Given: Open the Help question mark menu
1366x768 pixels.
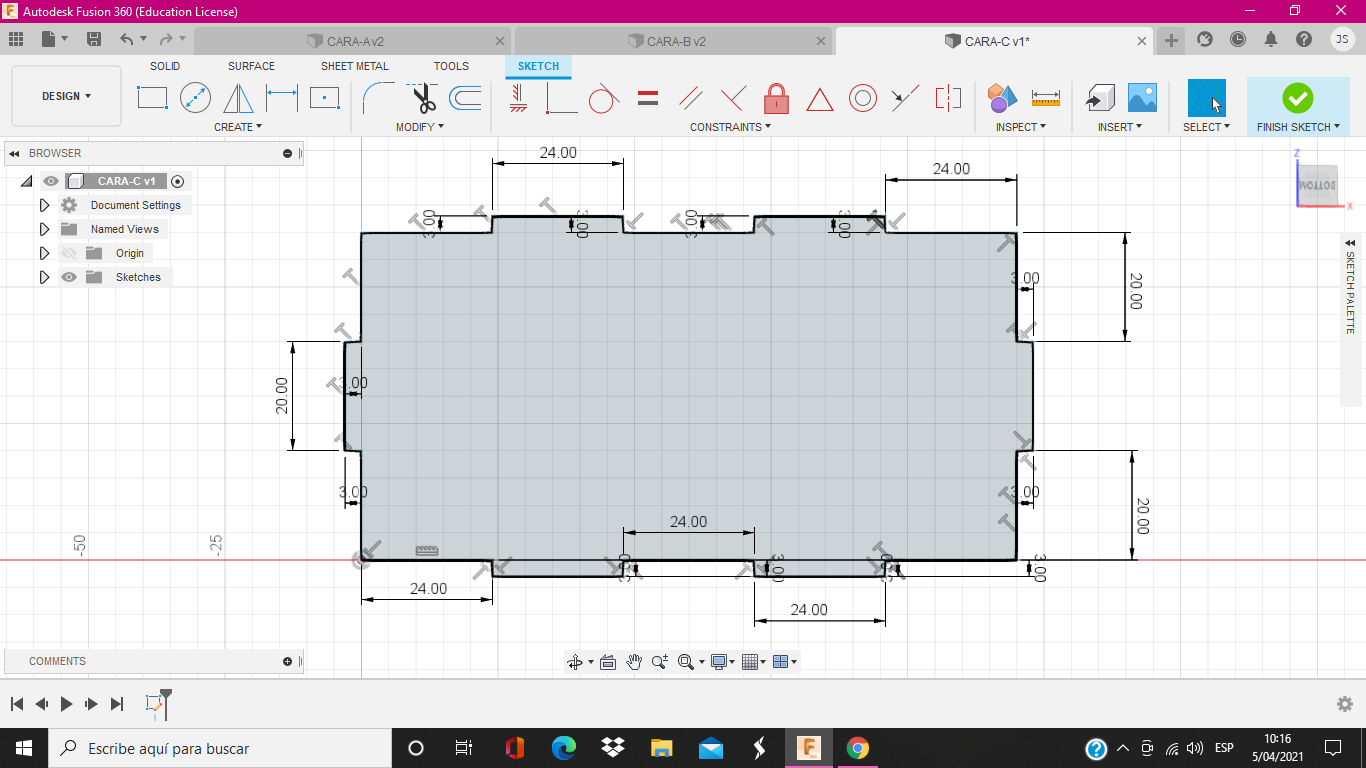Looking at the screenshot, I should (x=1304, y=39).
